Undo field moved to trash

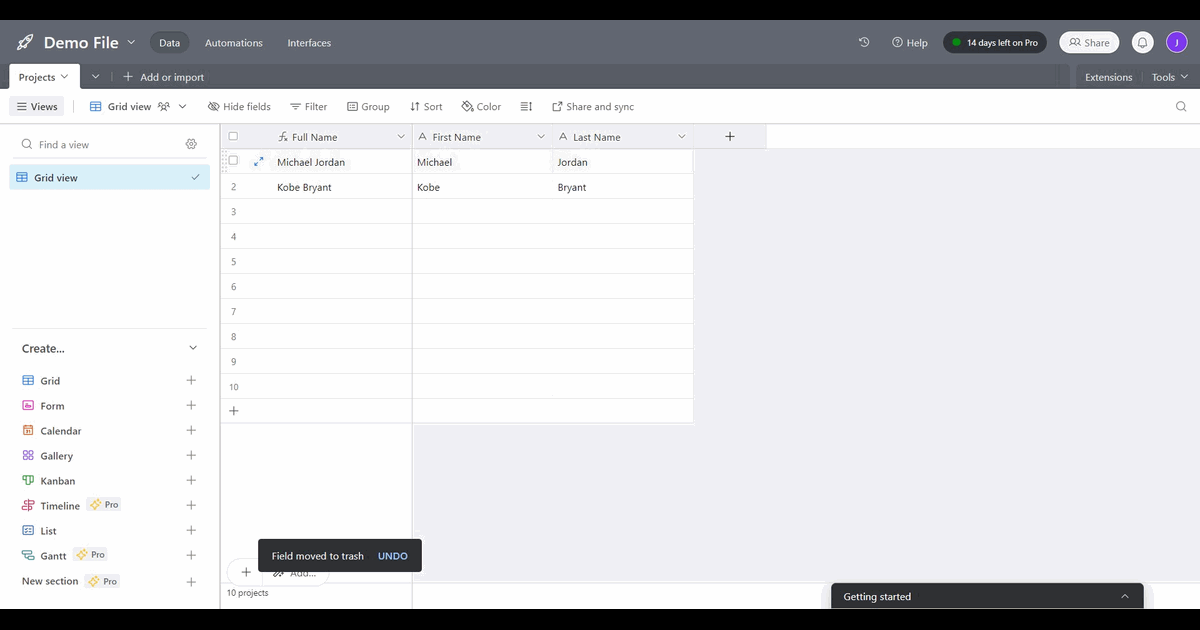tap(393, 556)
